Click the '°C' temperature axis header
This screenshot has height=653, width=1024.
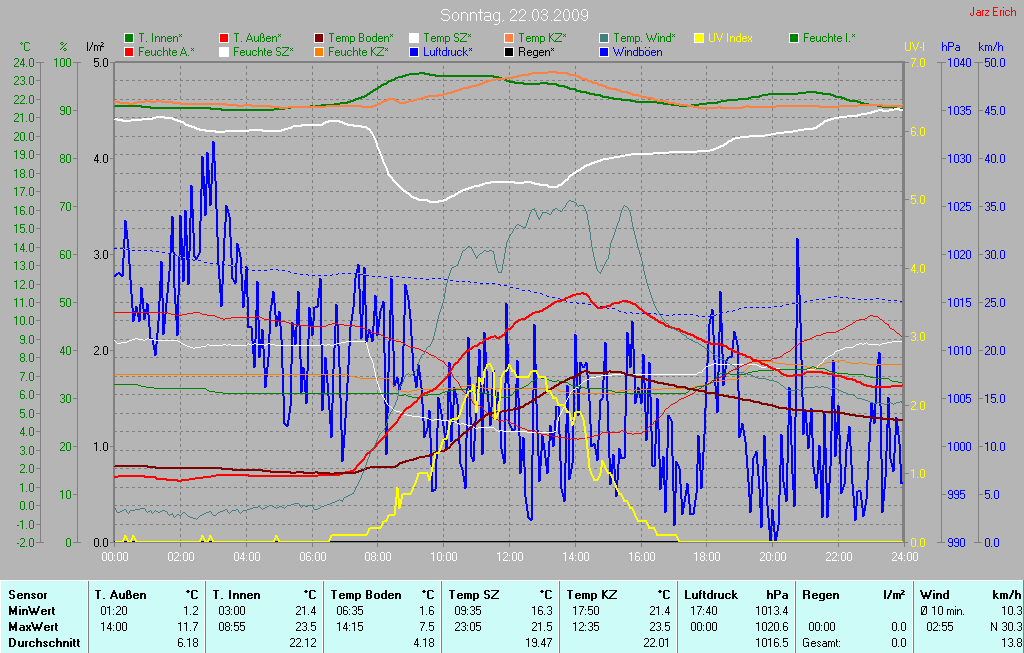point(25,47)
